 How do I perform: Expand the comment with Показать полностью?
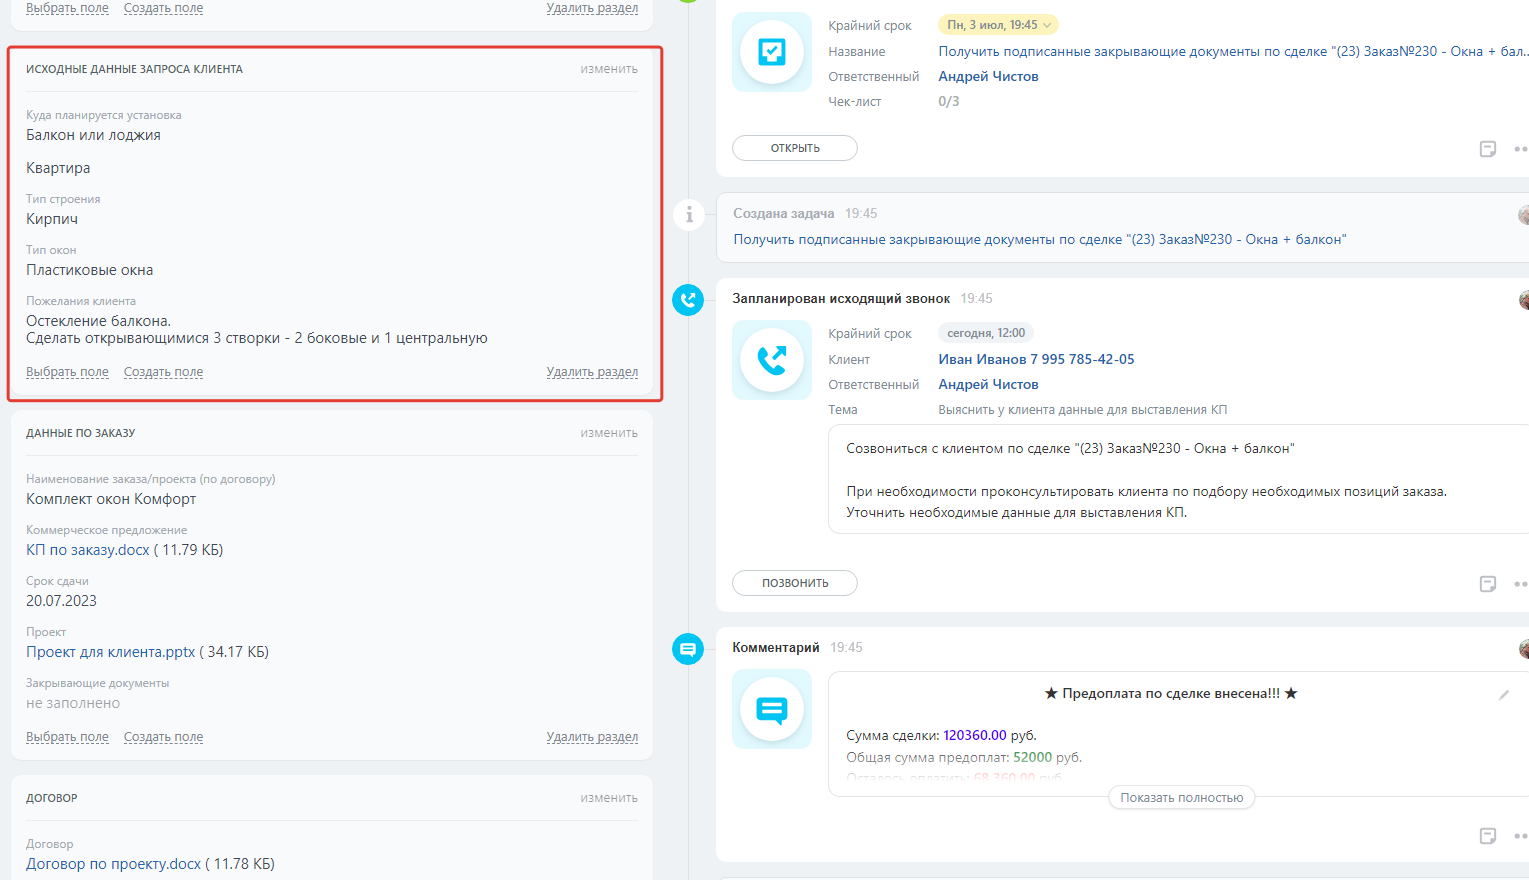[1182, 798]
